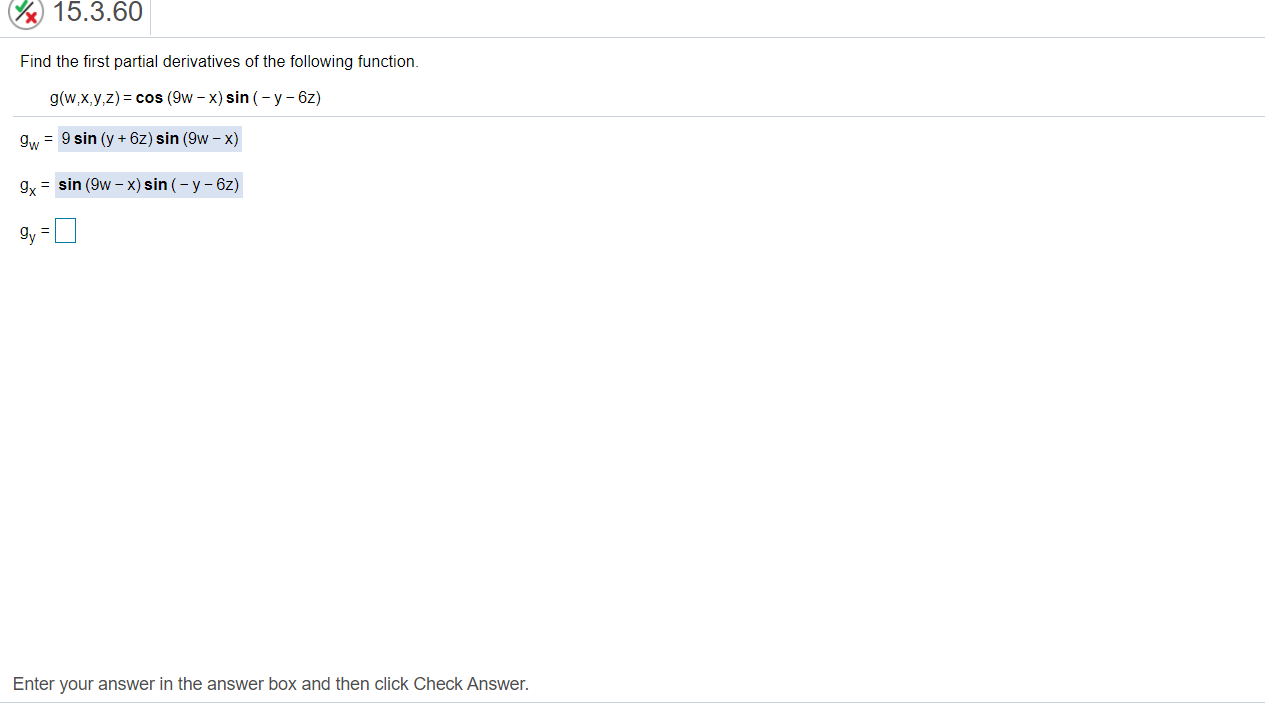Click 'sin (y + 6z)' in the g_w answer
Viewport: 1265px width, 712px height.
click(113, 139)
